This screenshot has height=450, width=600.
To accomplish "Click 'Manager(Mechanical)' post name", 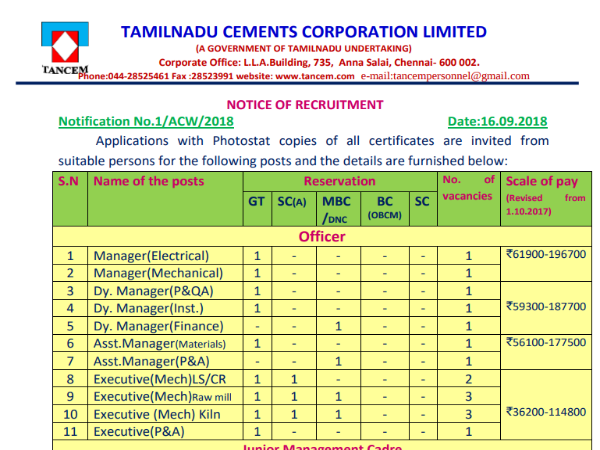I will click(158, 273).
